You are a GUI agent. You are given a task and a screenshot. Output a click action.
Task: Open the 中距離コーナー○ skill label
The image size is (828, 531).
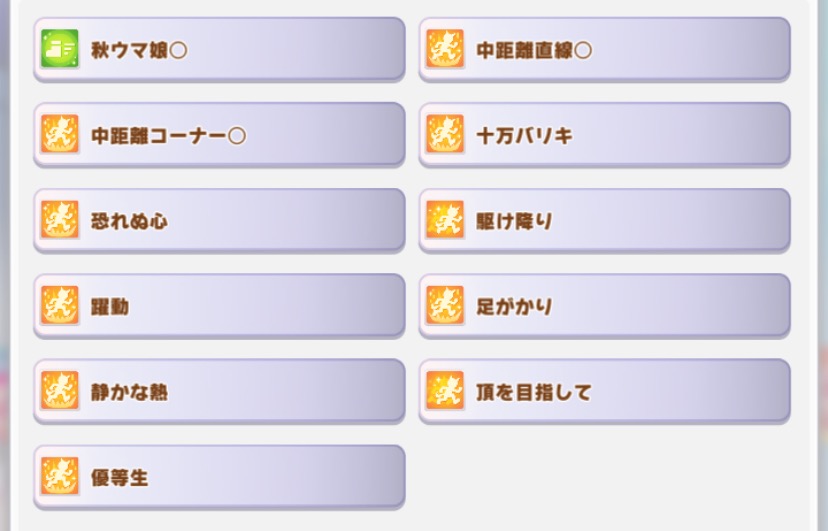168,134
